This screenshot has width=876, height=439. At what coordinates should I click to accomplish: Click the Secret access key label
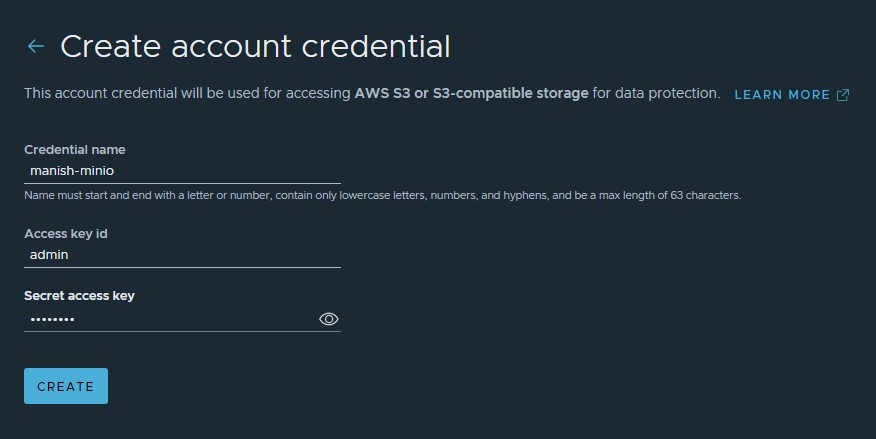(x=79, y=295)
